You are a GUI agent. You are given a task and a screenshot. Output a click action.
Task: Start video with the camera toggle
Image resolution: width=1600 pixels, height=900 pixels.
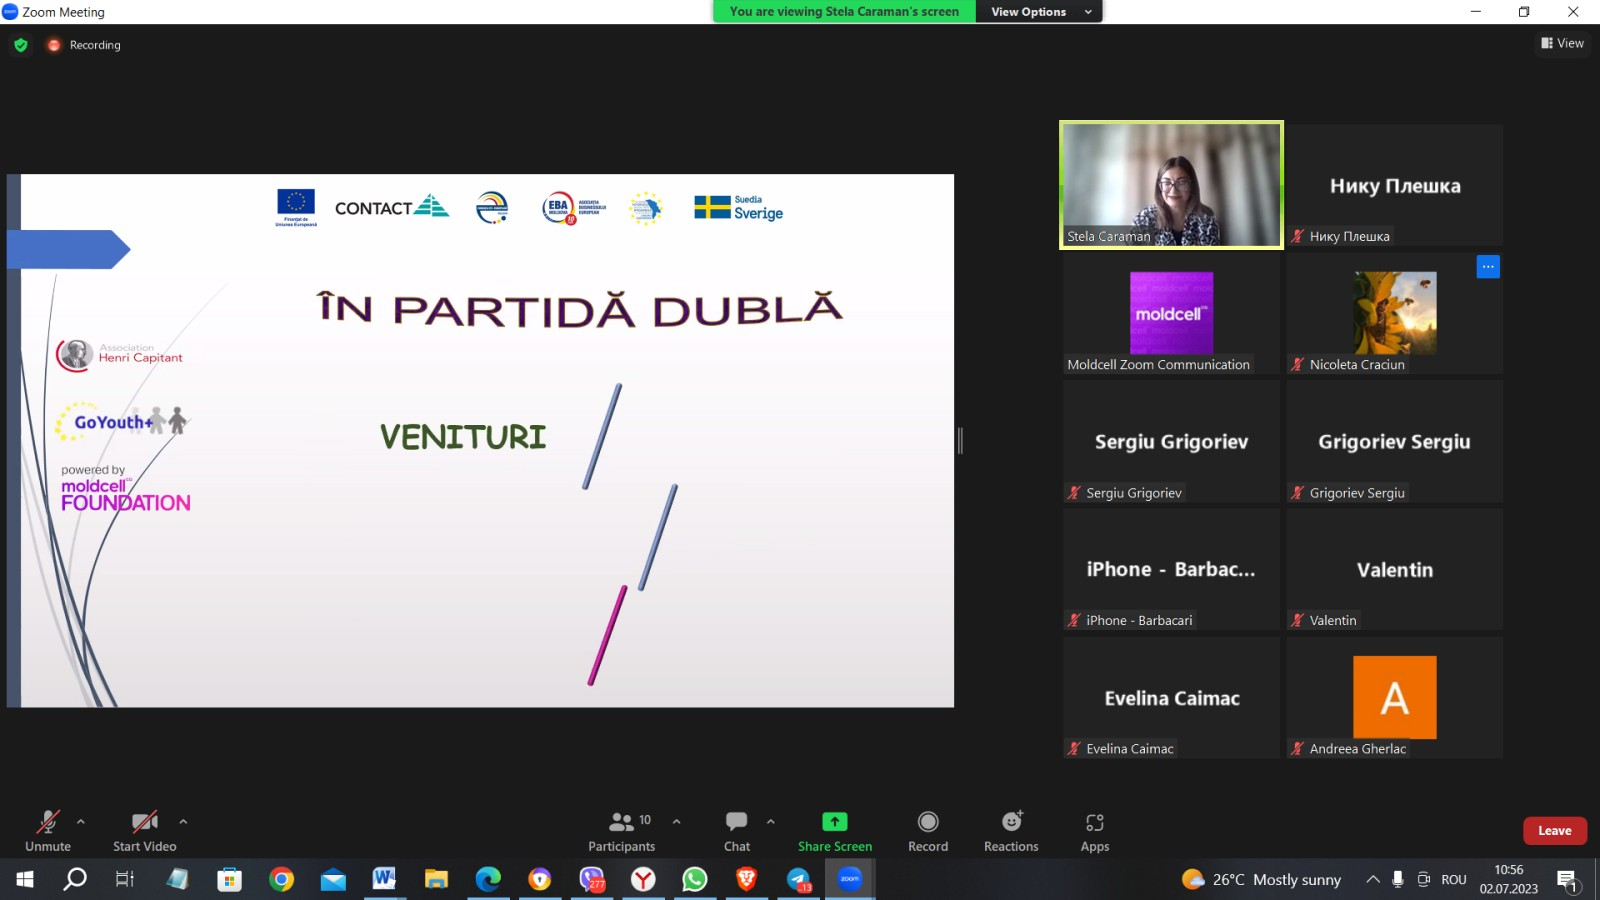[x=145, y=832]
